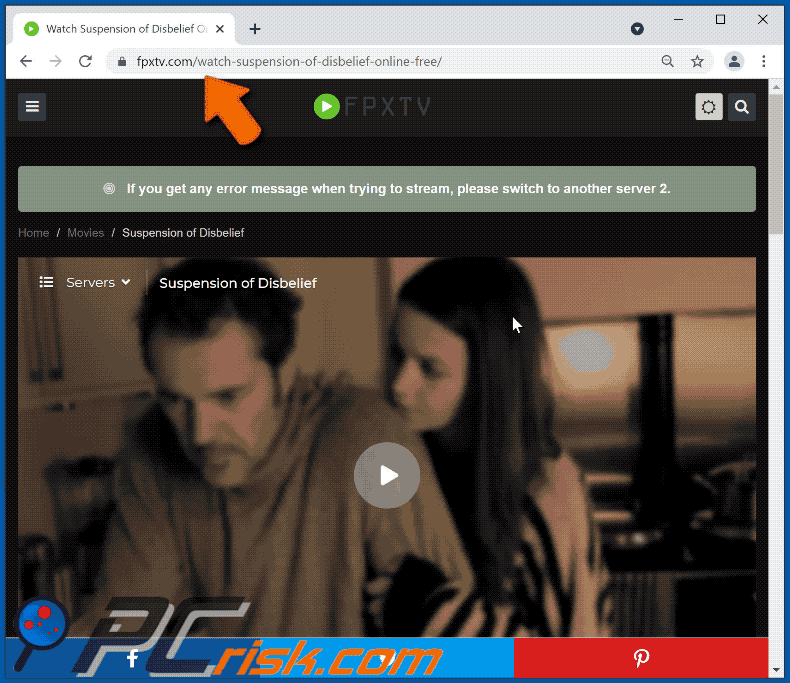This screenshot has height=683, width=790.
Task: Go to Home breadcrumb
Action: pos(34,233)
